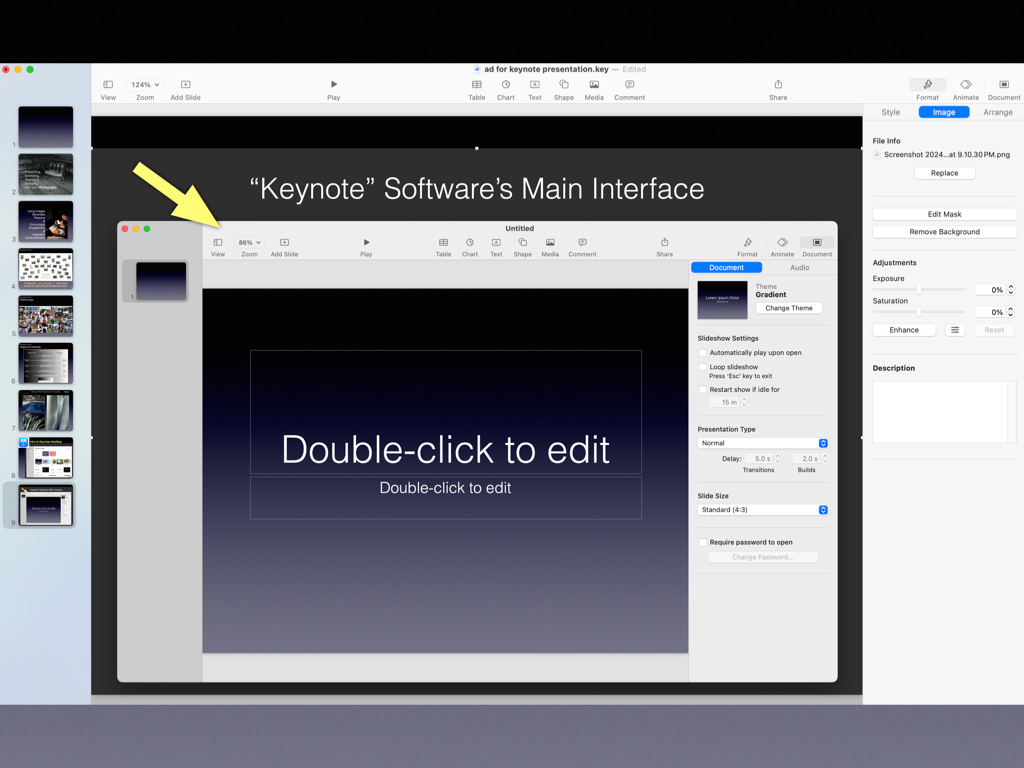Viewport: 1024px width, 768px height.
Task: Click the screenshot file name under File Info
Action: pyautogui.click(x=946, y=155)
